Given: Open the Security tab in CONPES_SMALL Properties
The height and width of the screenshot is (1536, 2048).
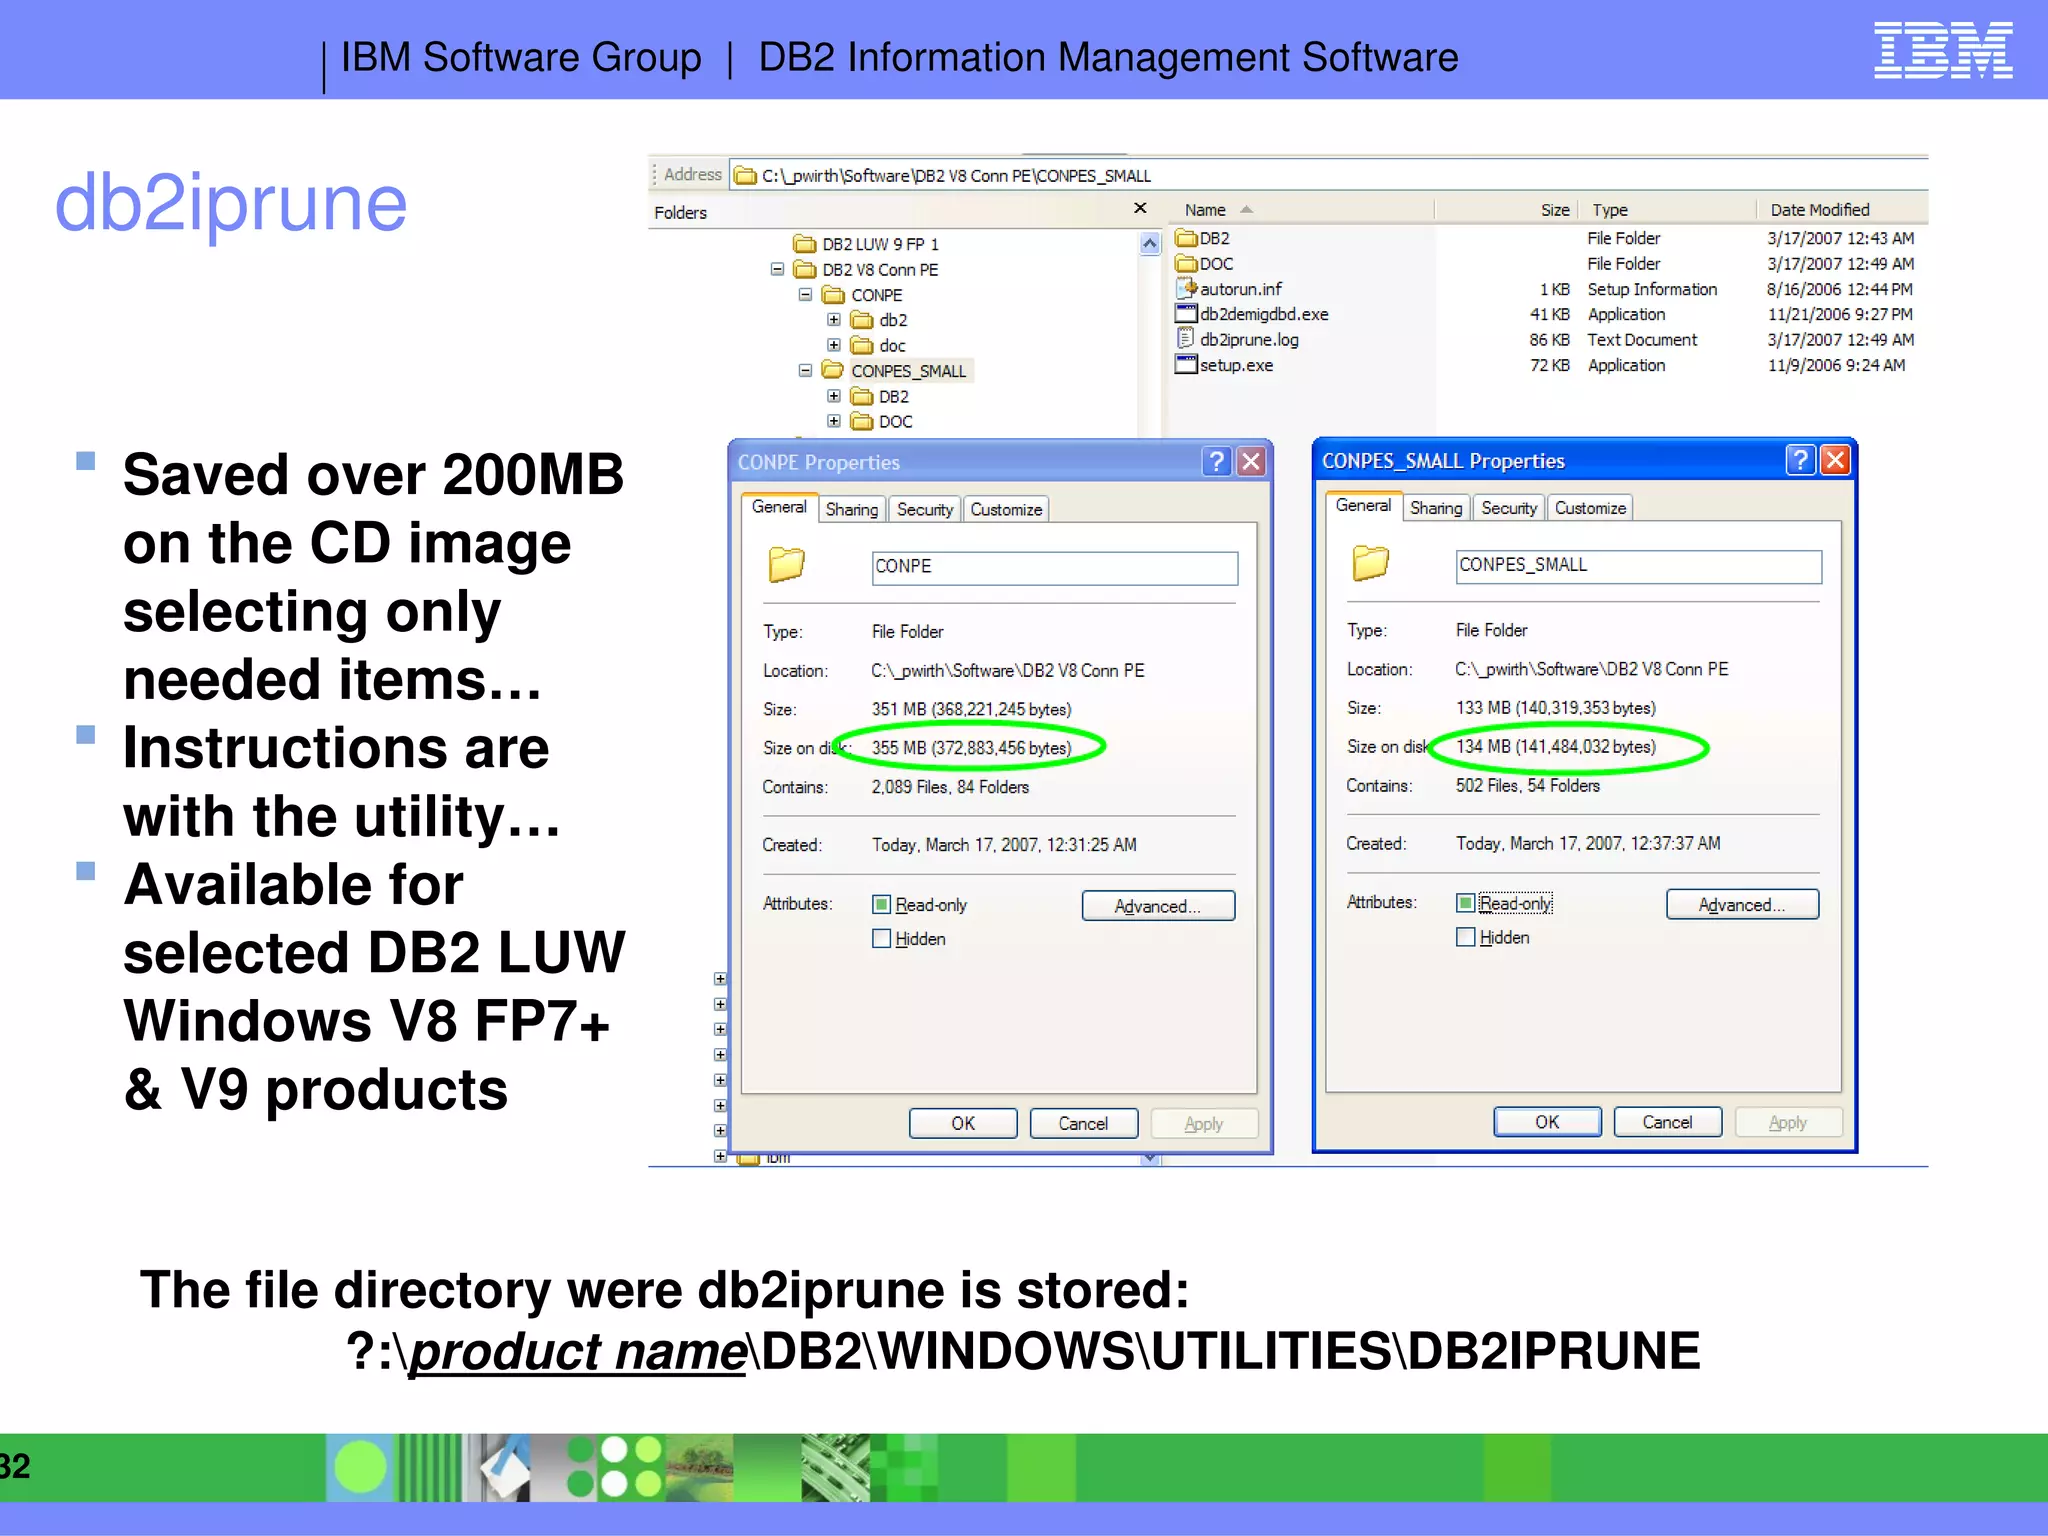Looking at the screenshot, I should pyautogui.click(x=1509, y=508).
